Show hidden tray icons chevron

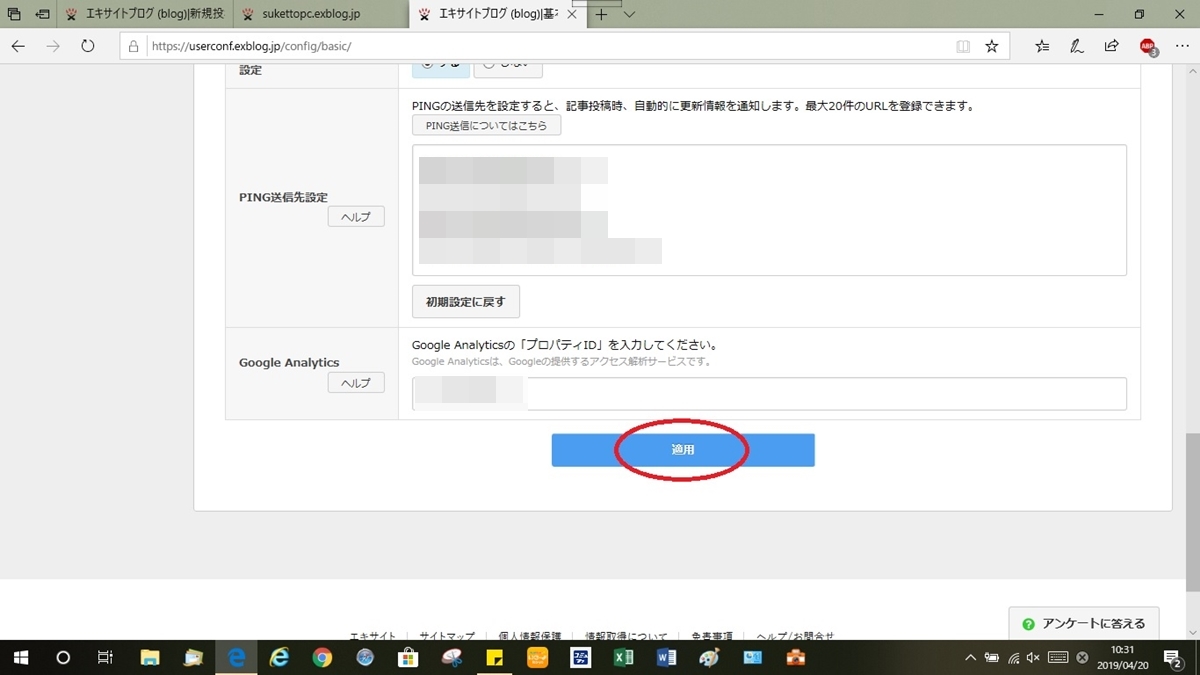pos(970,658)
